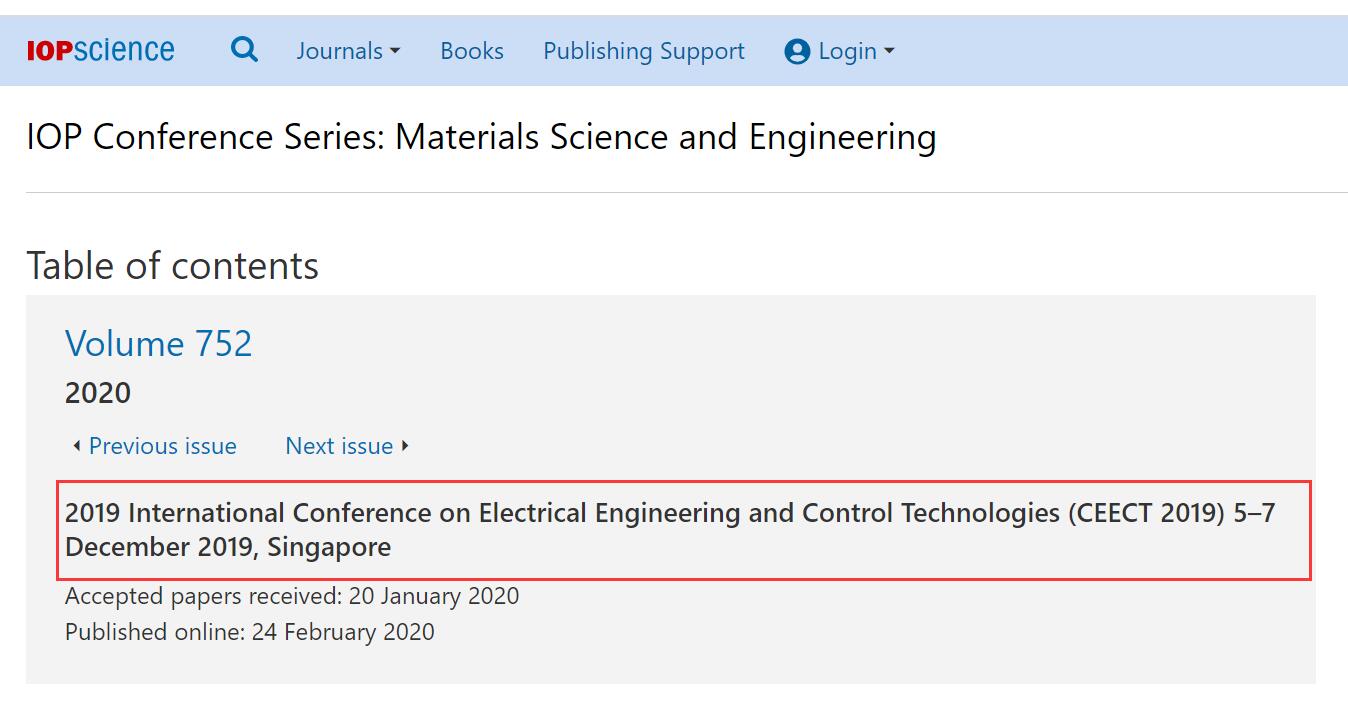Screen dimensions: 1348x714
Task: Go to Next issue
Action: [339, 446]
